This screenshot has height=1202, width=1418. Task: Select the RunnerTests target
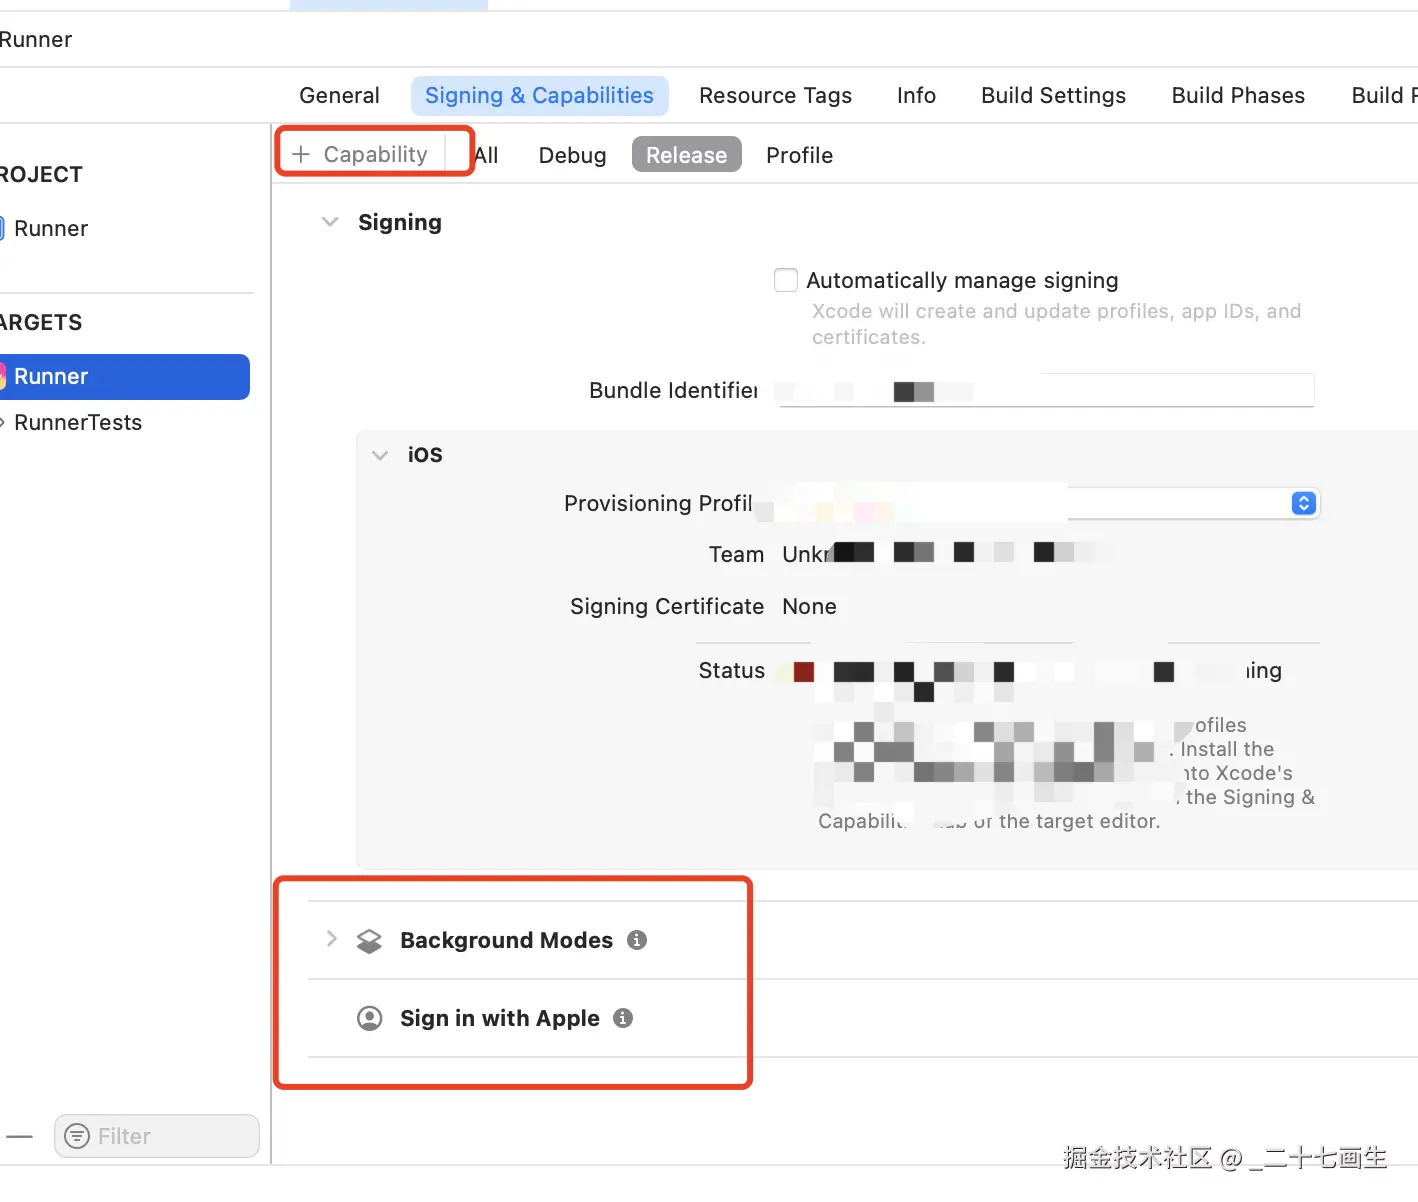point(78,423)
